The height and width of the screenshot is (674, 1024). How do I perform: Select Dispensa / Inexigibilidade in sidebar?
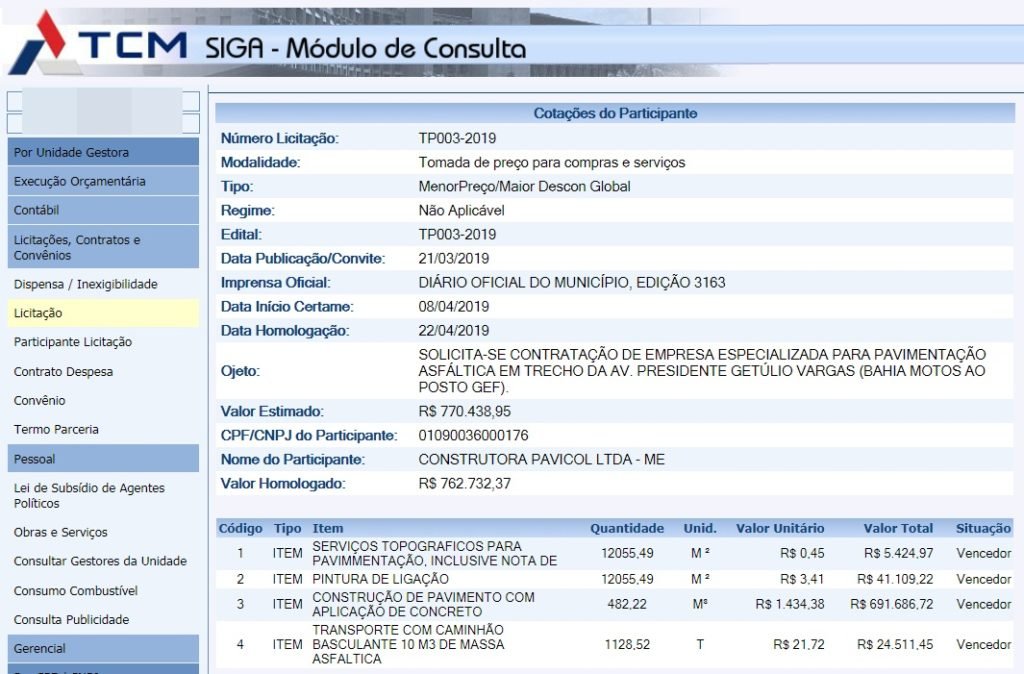pos(86,284)
